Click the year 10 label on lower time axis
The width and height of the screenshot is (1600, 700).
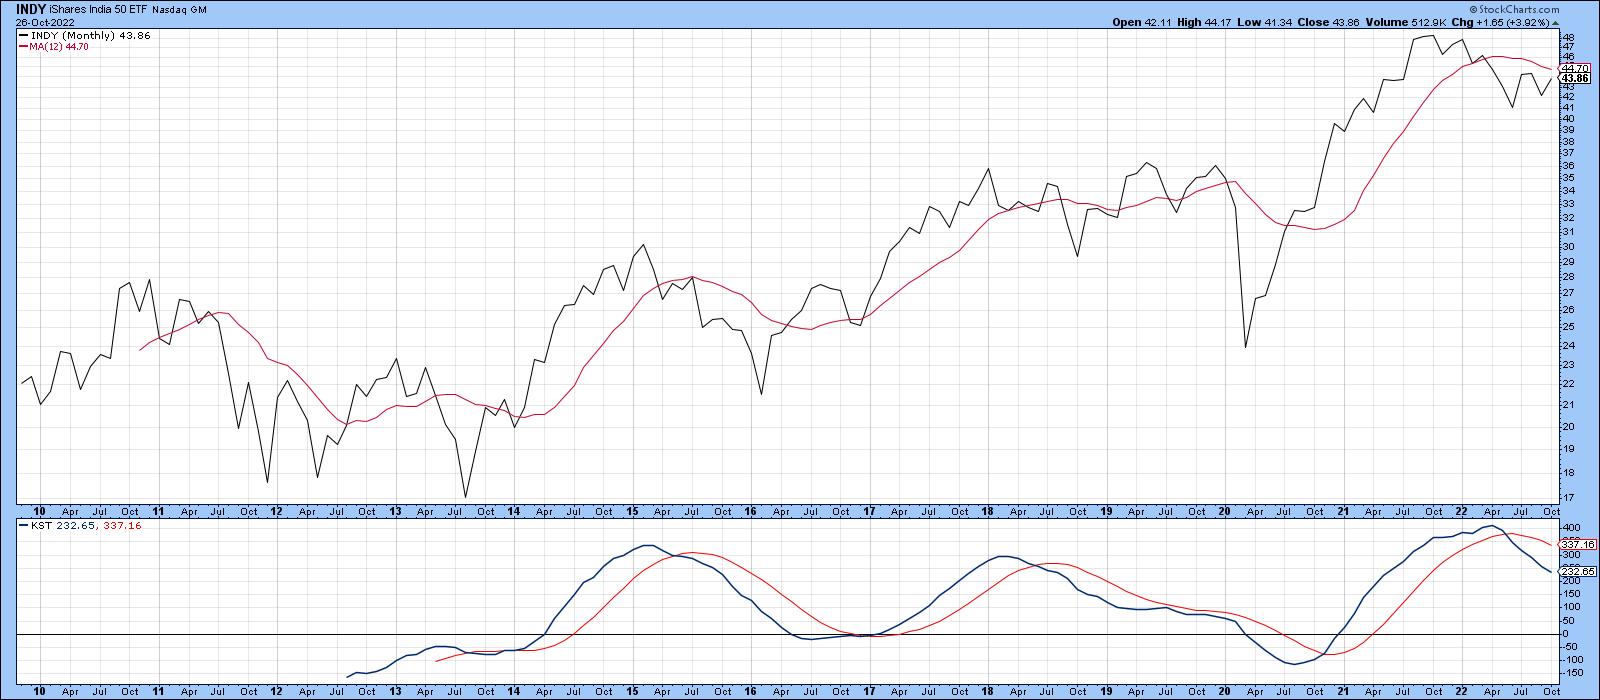40,691
